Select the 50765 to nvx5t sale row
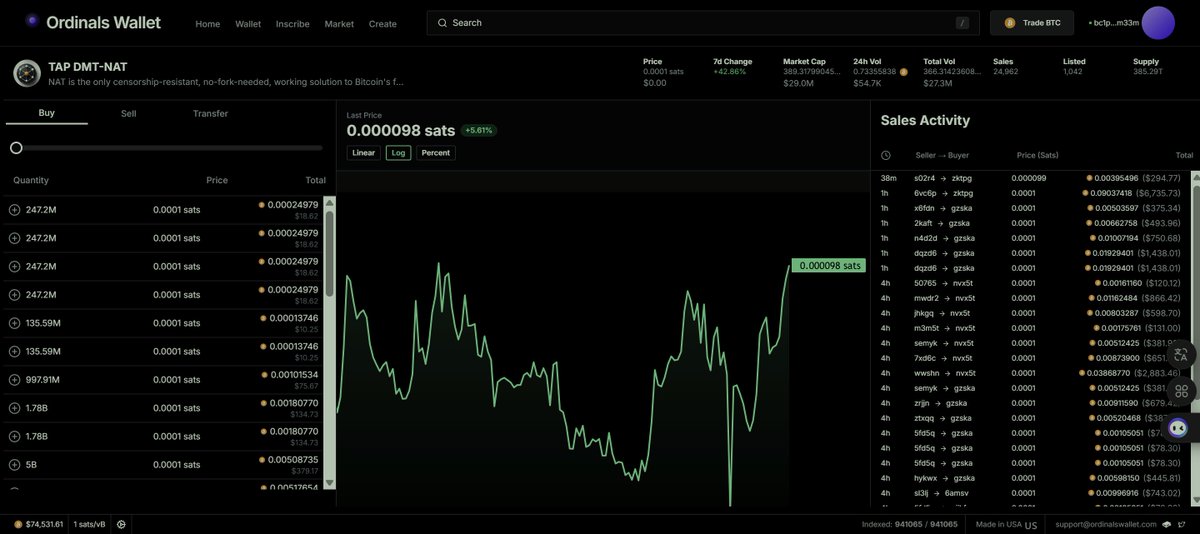This screenshot has width=1200, height=534. 1032,283
